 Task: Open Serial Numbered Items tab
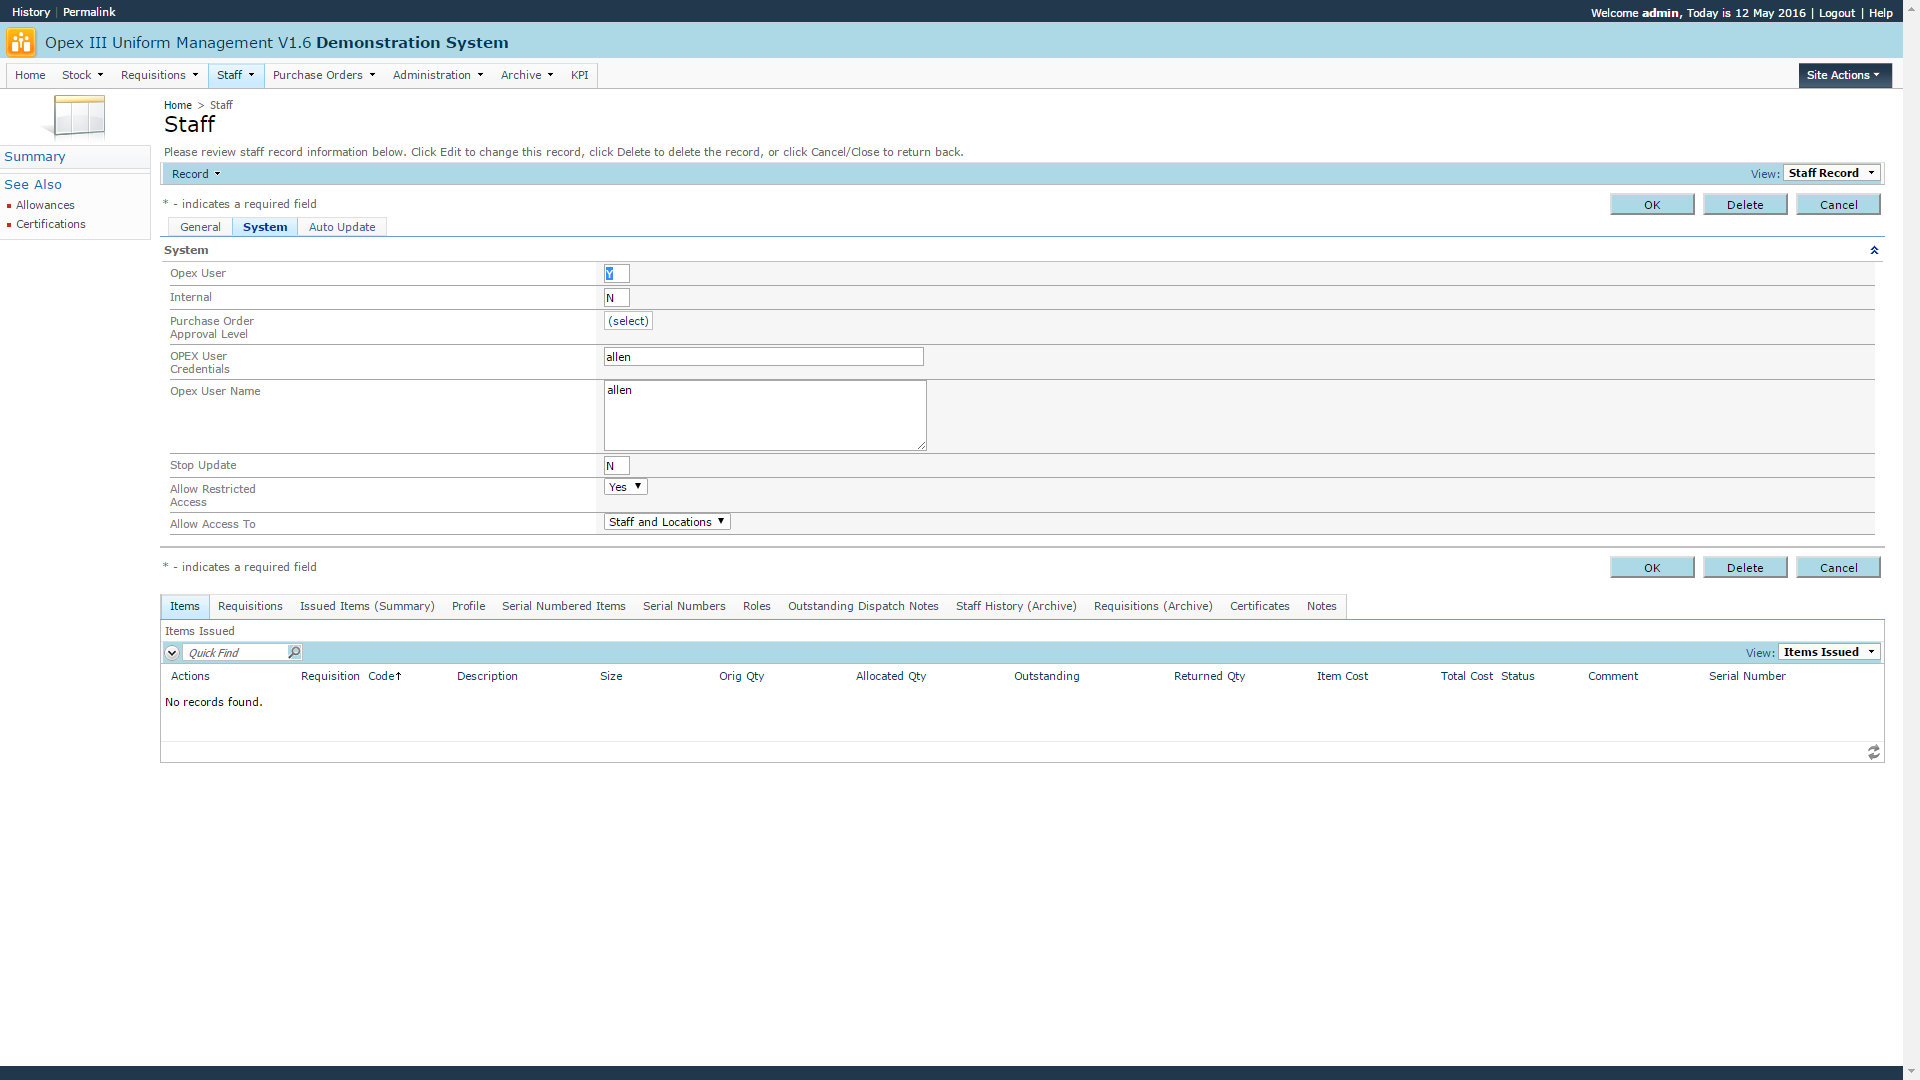(563, 606)
